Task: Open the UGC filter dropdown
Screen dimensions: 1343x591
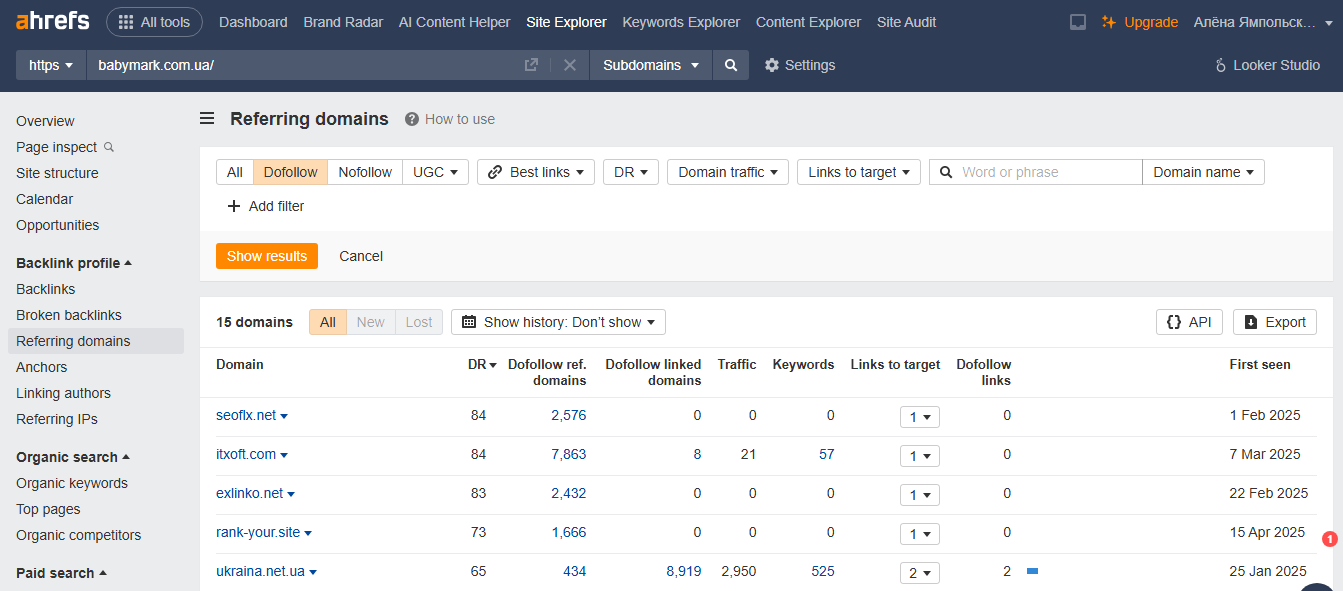Action: (436, 172)
